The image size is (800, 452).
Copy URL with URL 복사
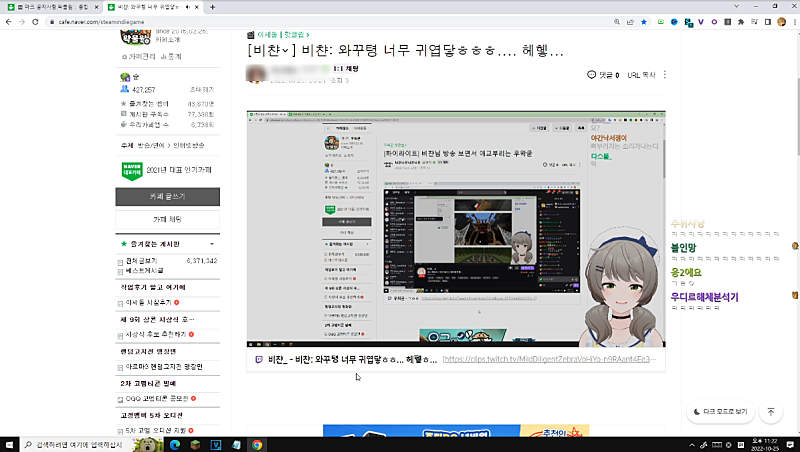coord(641,75)
